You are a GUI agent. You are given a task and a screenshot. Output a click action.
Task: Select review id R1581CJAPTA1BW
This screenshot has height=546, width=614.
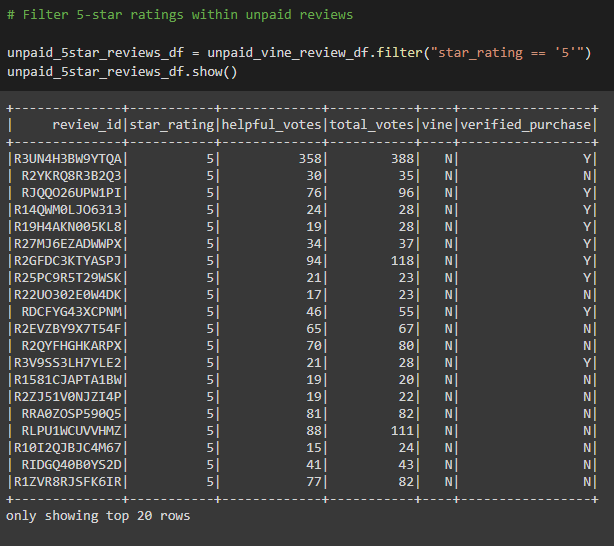[68, 380]
